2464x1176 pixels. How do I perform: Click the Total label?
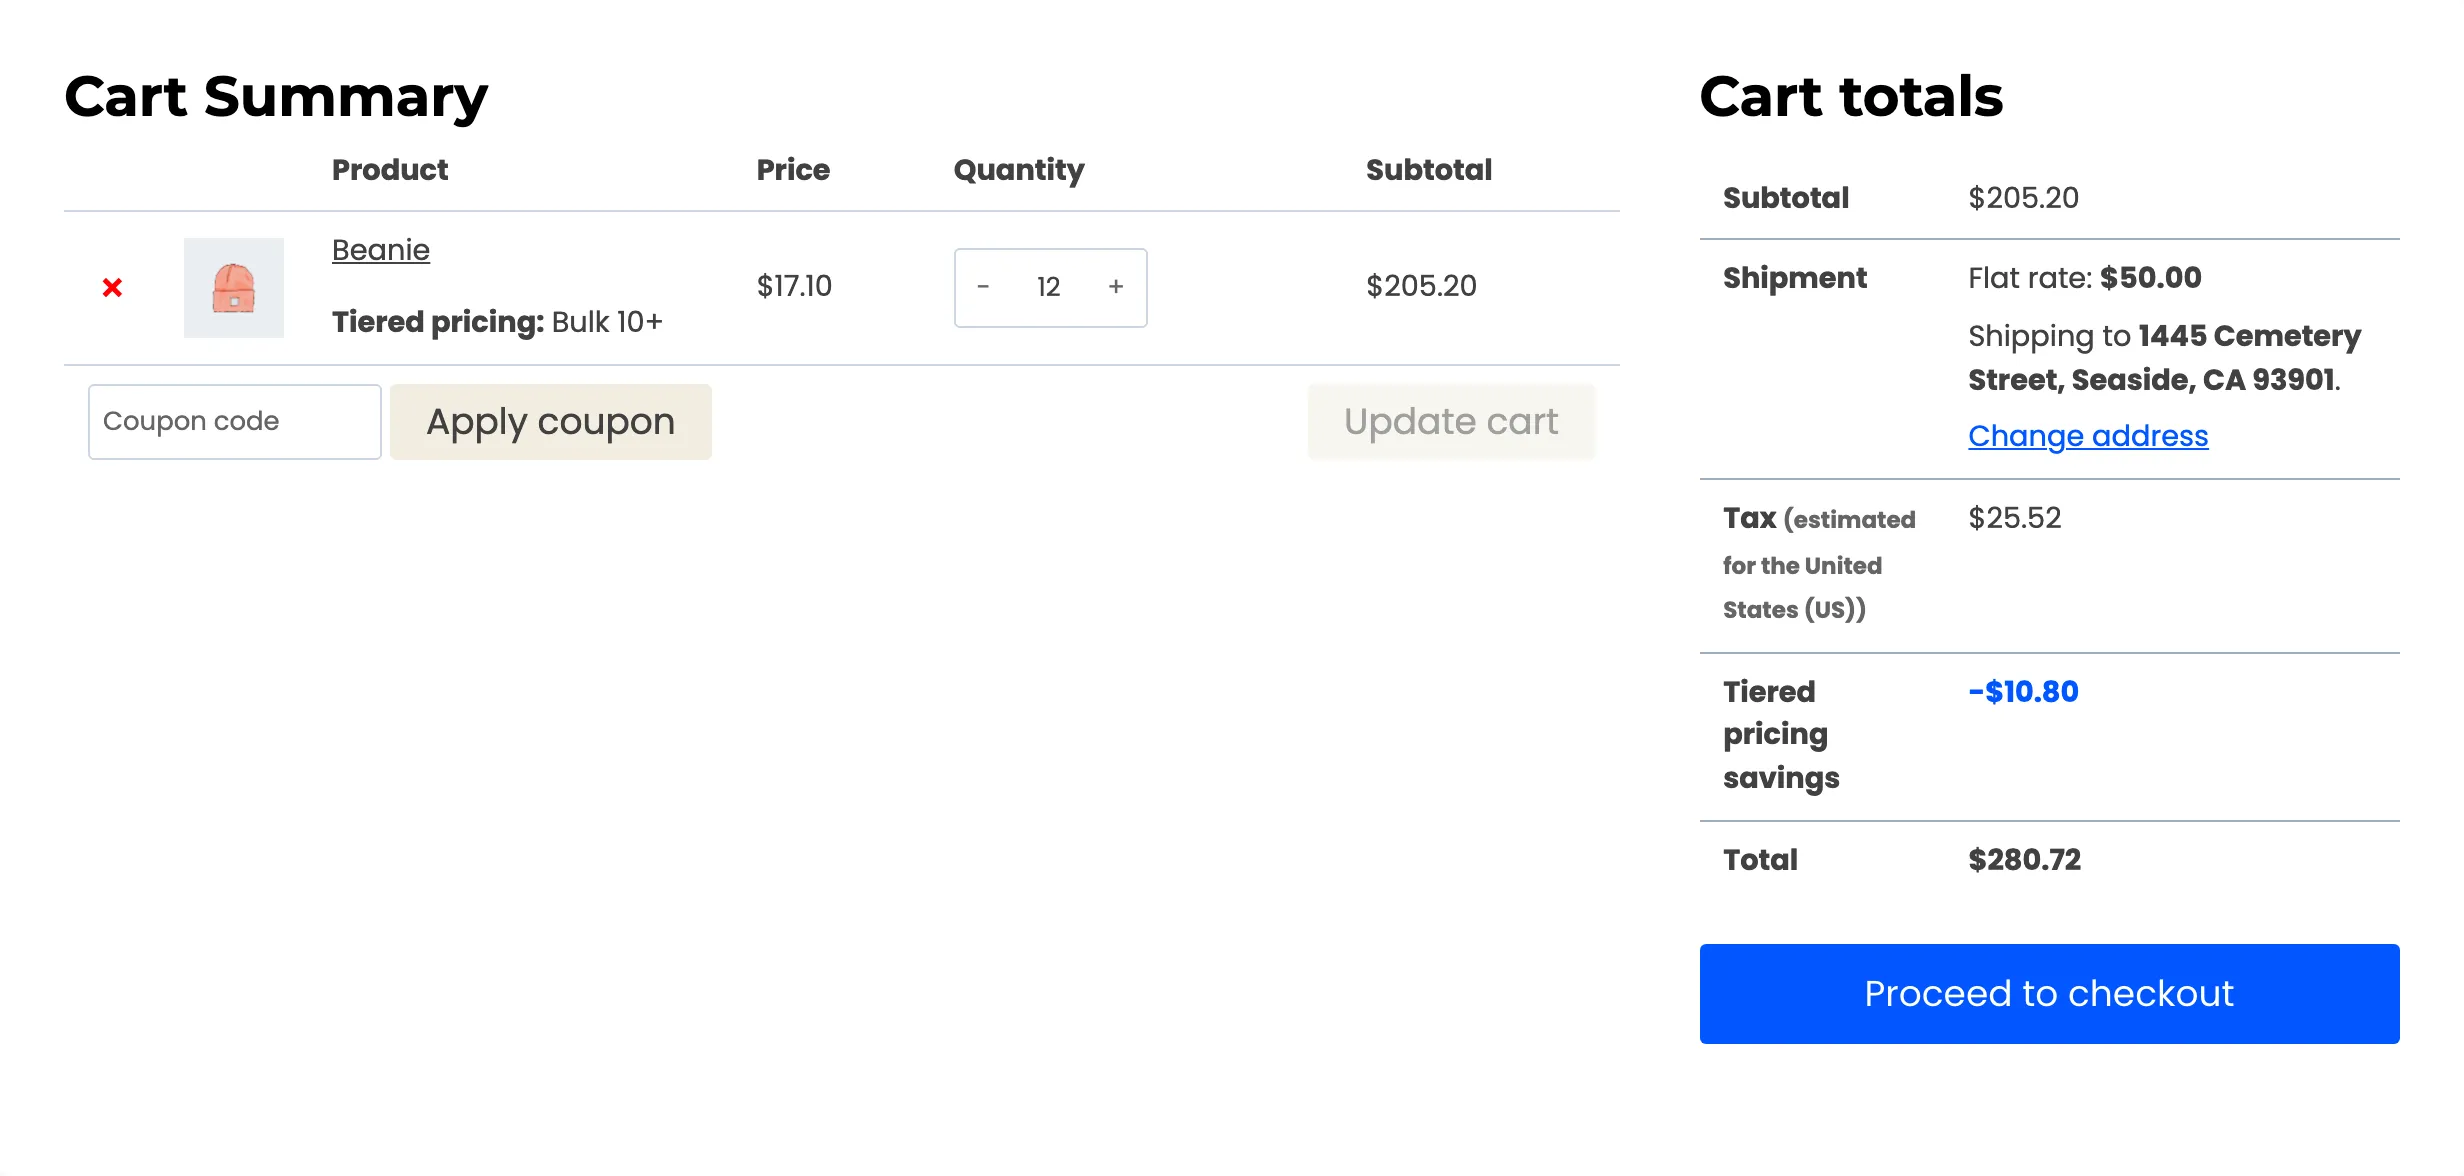[x=1760, y=860]
